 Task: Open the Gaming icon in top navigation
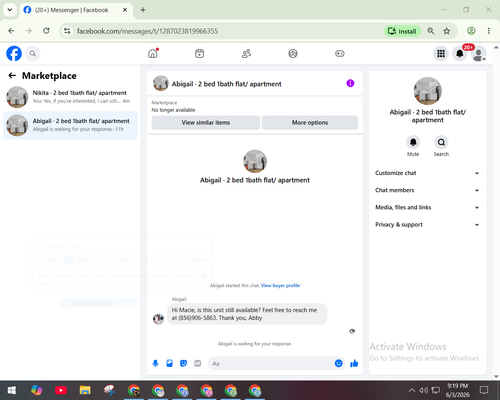tap(340, 53)
